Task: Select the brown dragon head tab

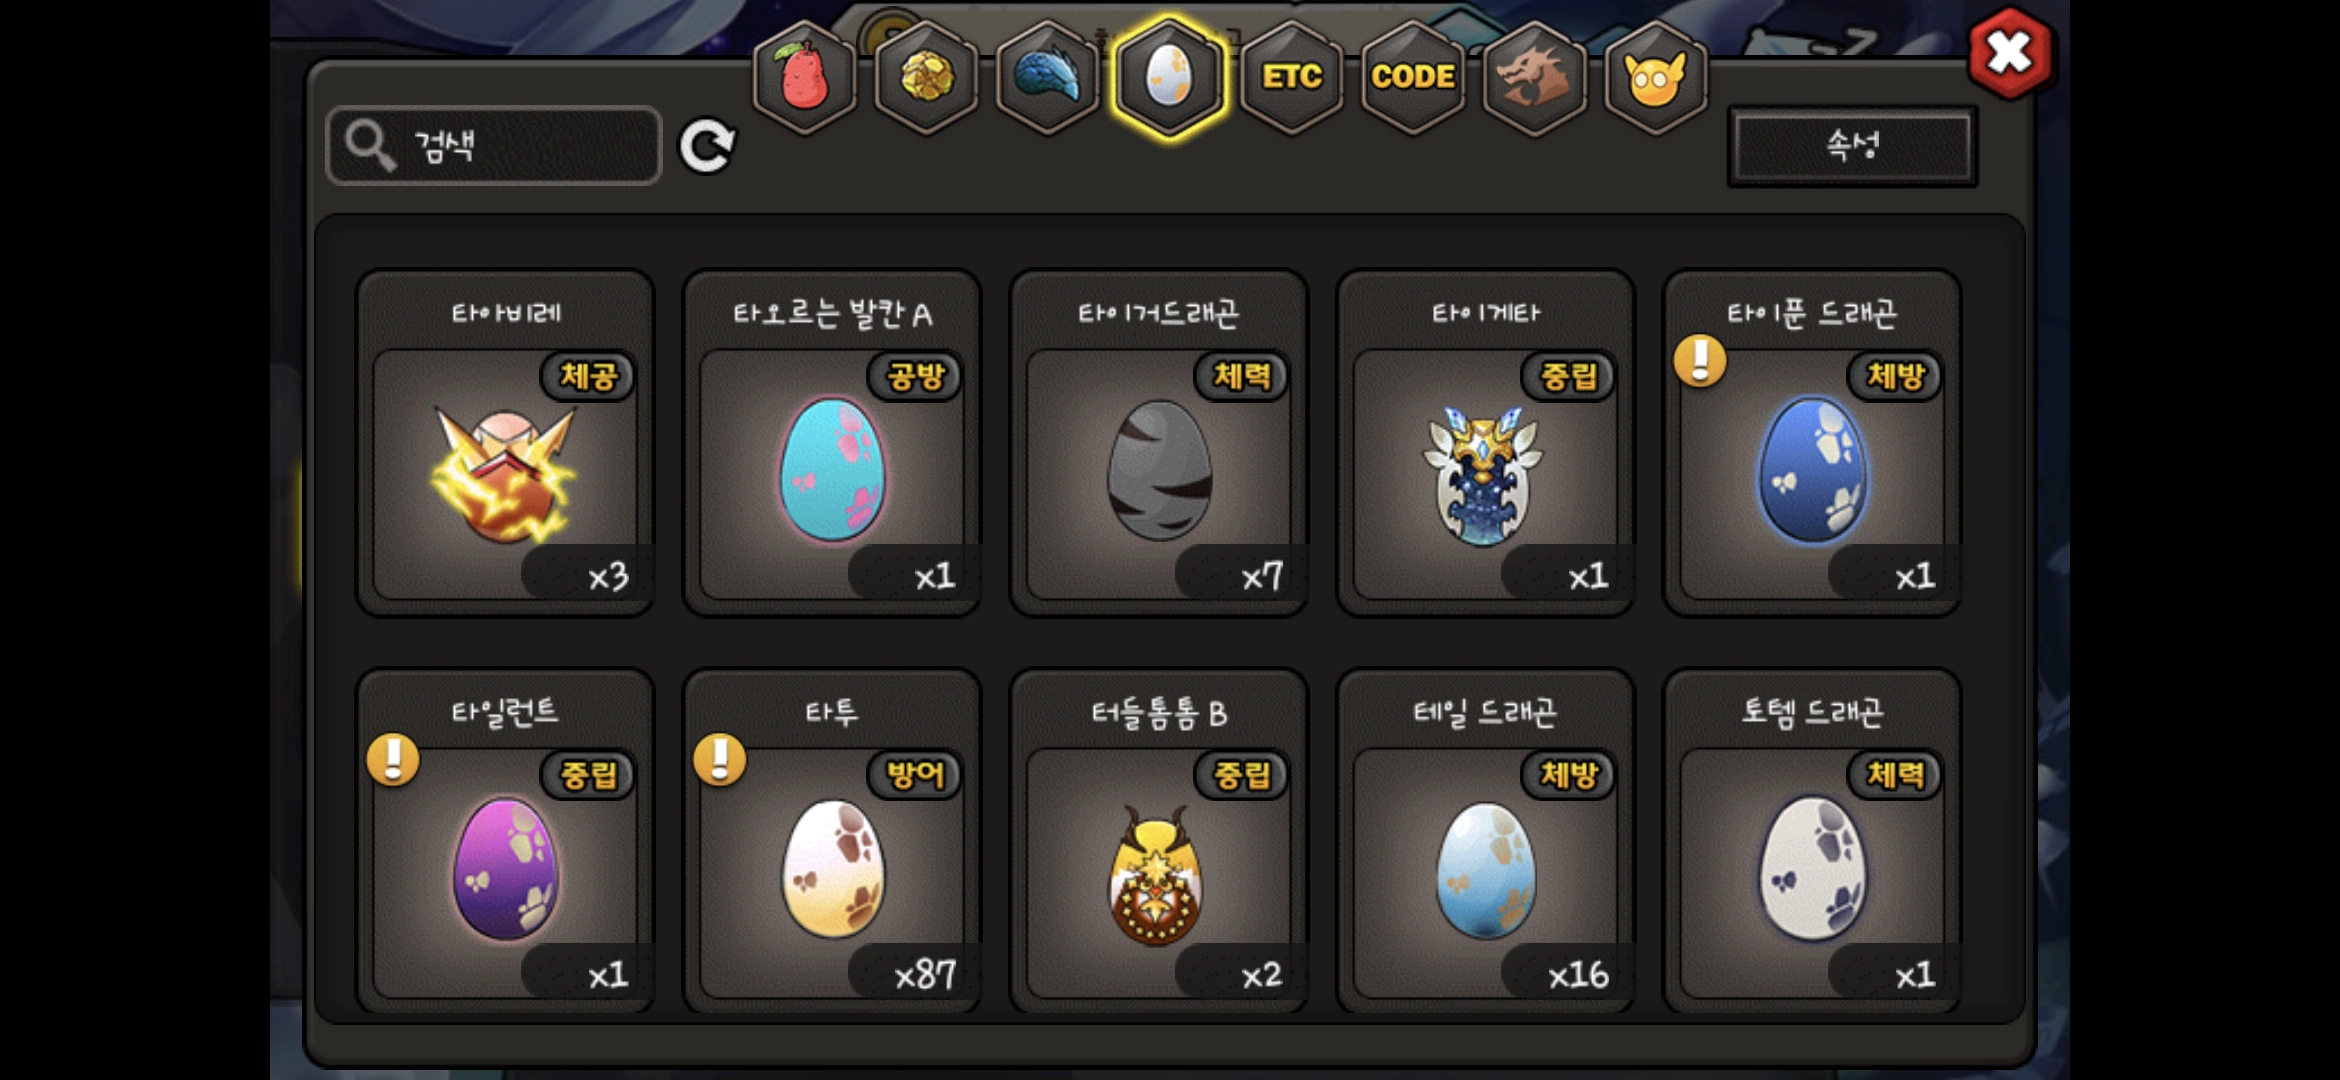Action: [x=1534, y=77]
